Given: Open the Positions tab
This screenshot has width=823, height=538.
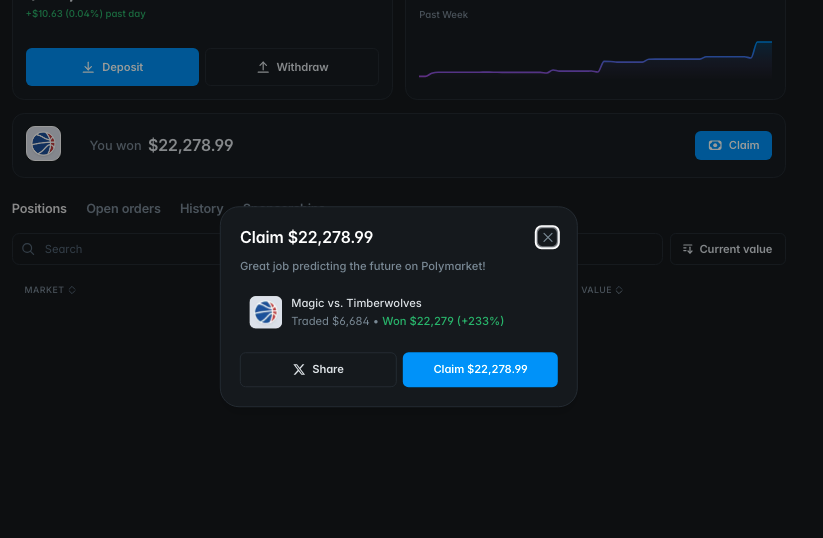Looking at the screenshot, I should click(39, 208).
